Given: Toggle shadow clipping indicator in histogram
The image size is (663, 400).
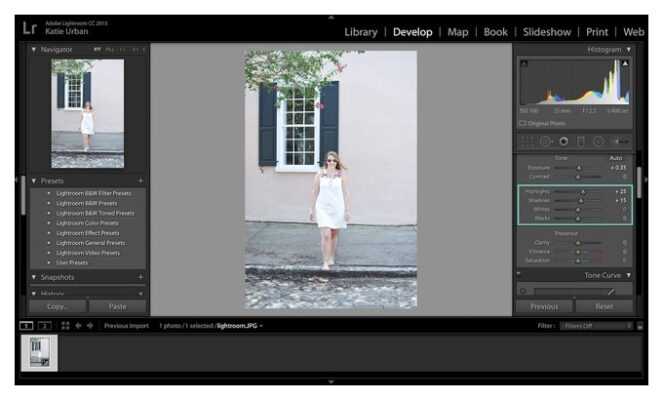Looking at the screenshot, I should tap(524, 63).
